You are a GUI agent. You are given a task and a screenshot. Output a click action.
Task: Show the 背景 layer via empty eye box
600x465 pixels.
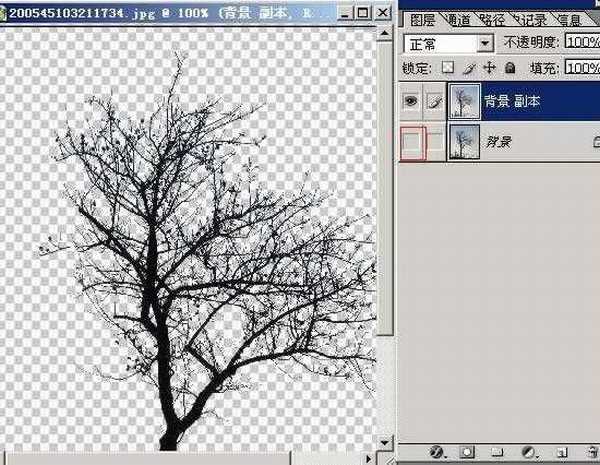pos(411,142)
